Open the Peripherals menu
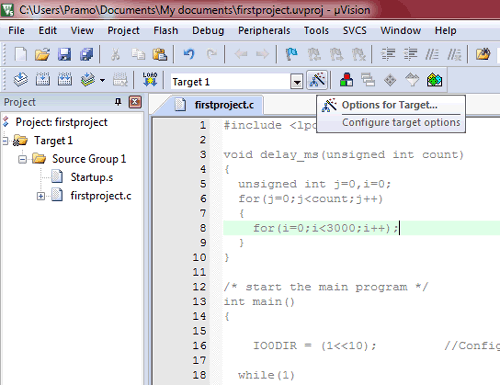Image resolution: width=500 pixels, height=385 pixels. pyautogui.click(x=264, y=31)
